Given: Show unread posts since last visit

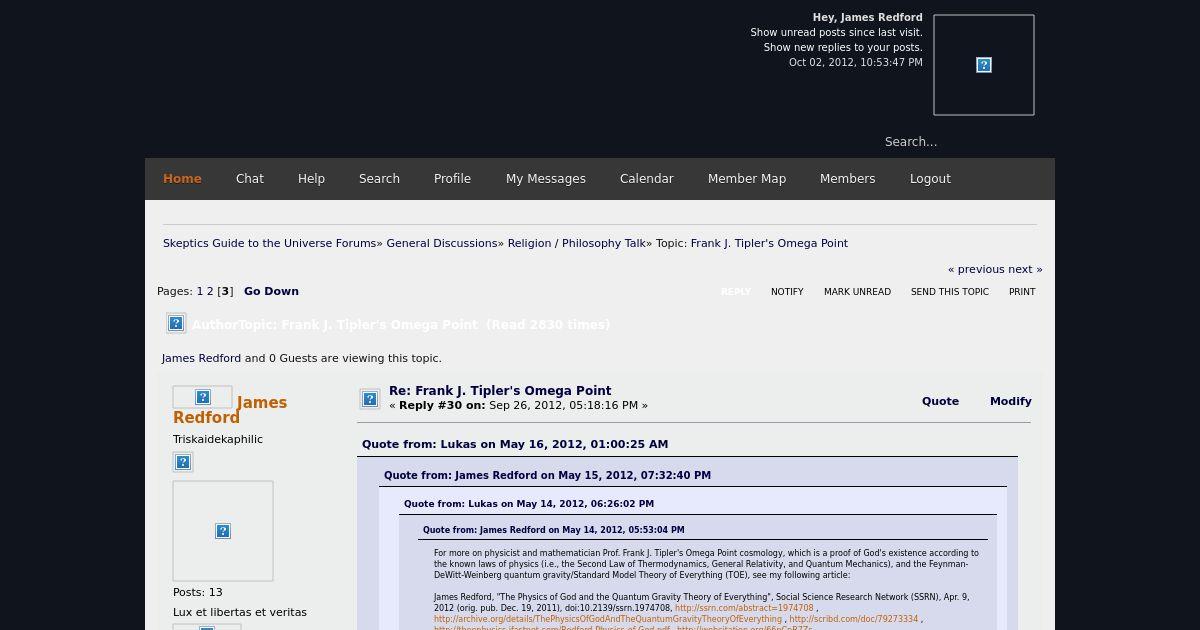Looking at the screenshot, I should point(837,33).
